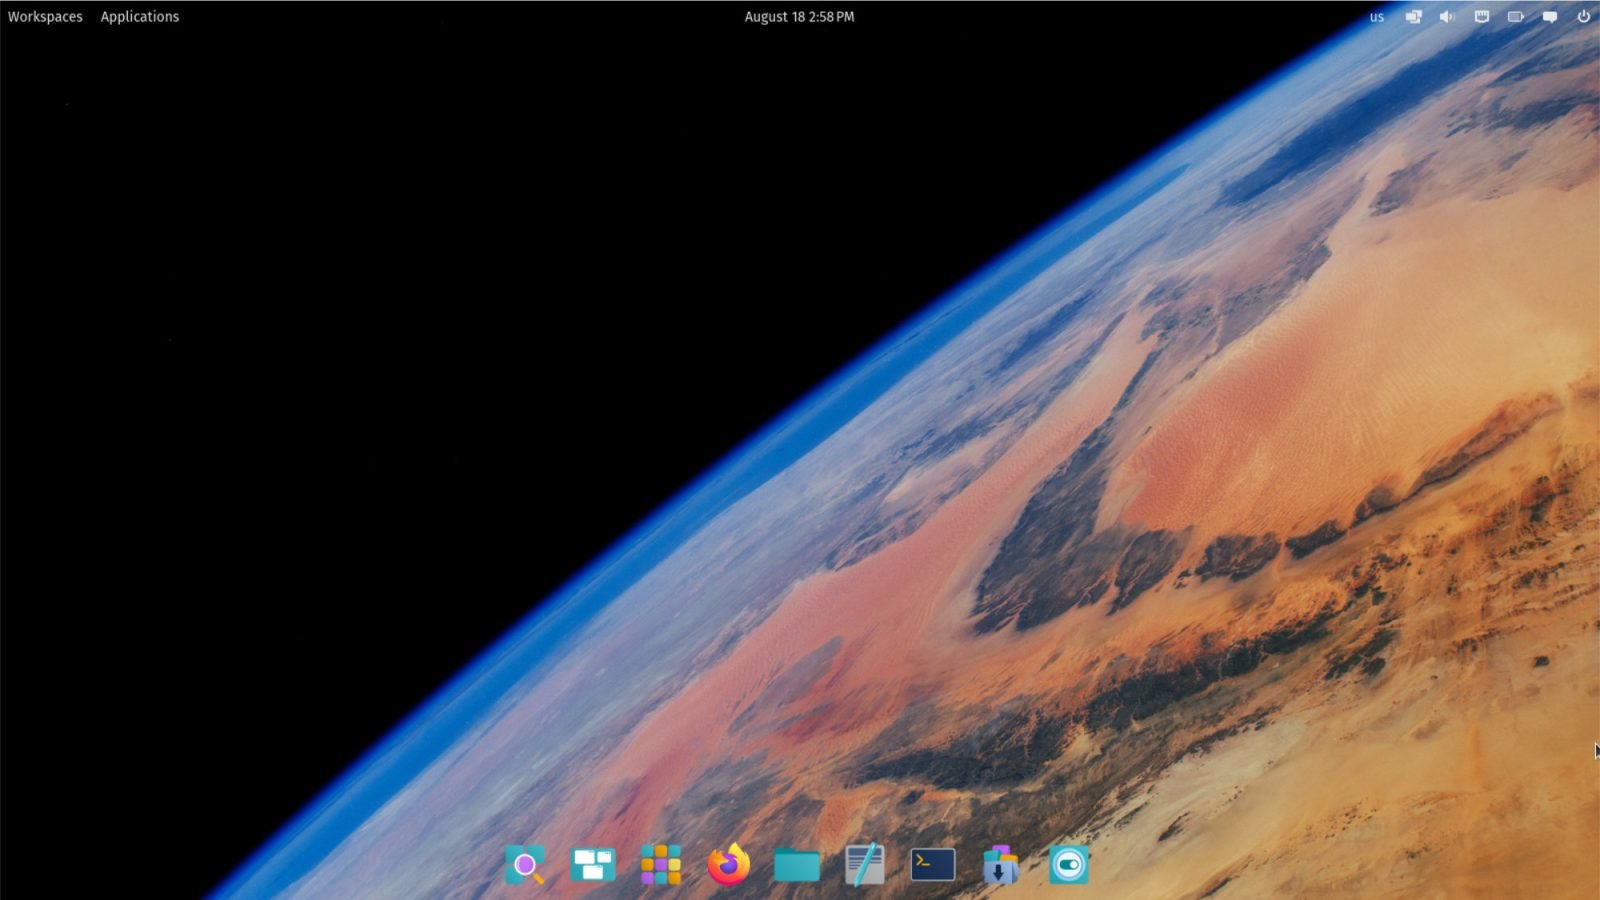
Task: Open the COSMIC Store
Action: pyautogui.click(x=999, y=864)
